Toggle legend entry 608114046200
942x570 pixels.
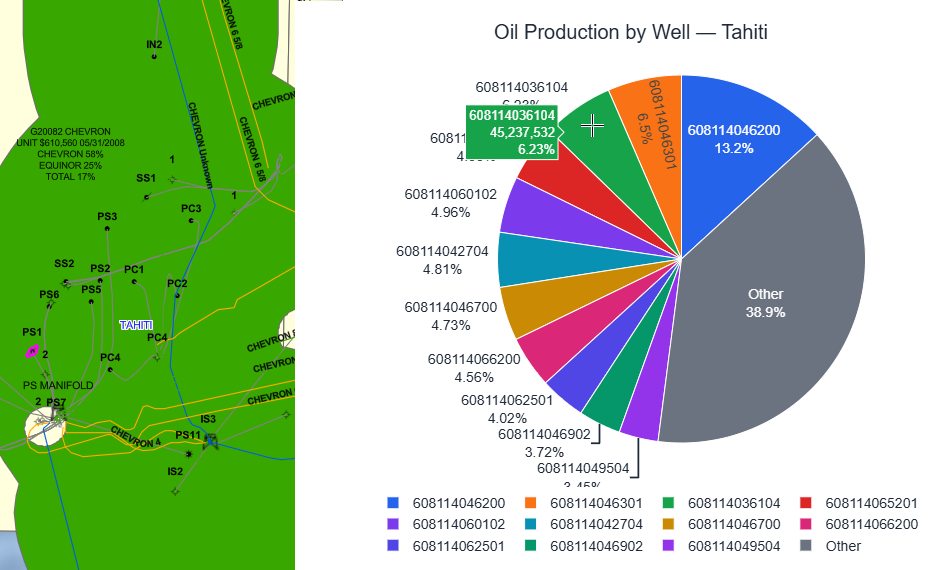pos(446,503)
